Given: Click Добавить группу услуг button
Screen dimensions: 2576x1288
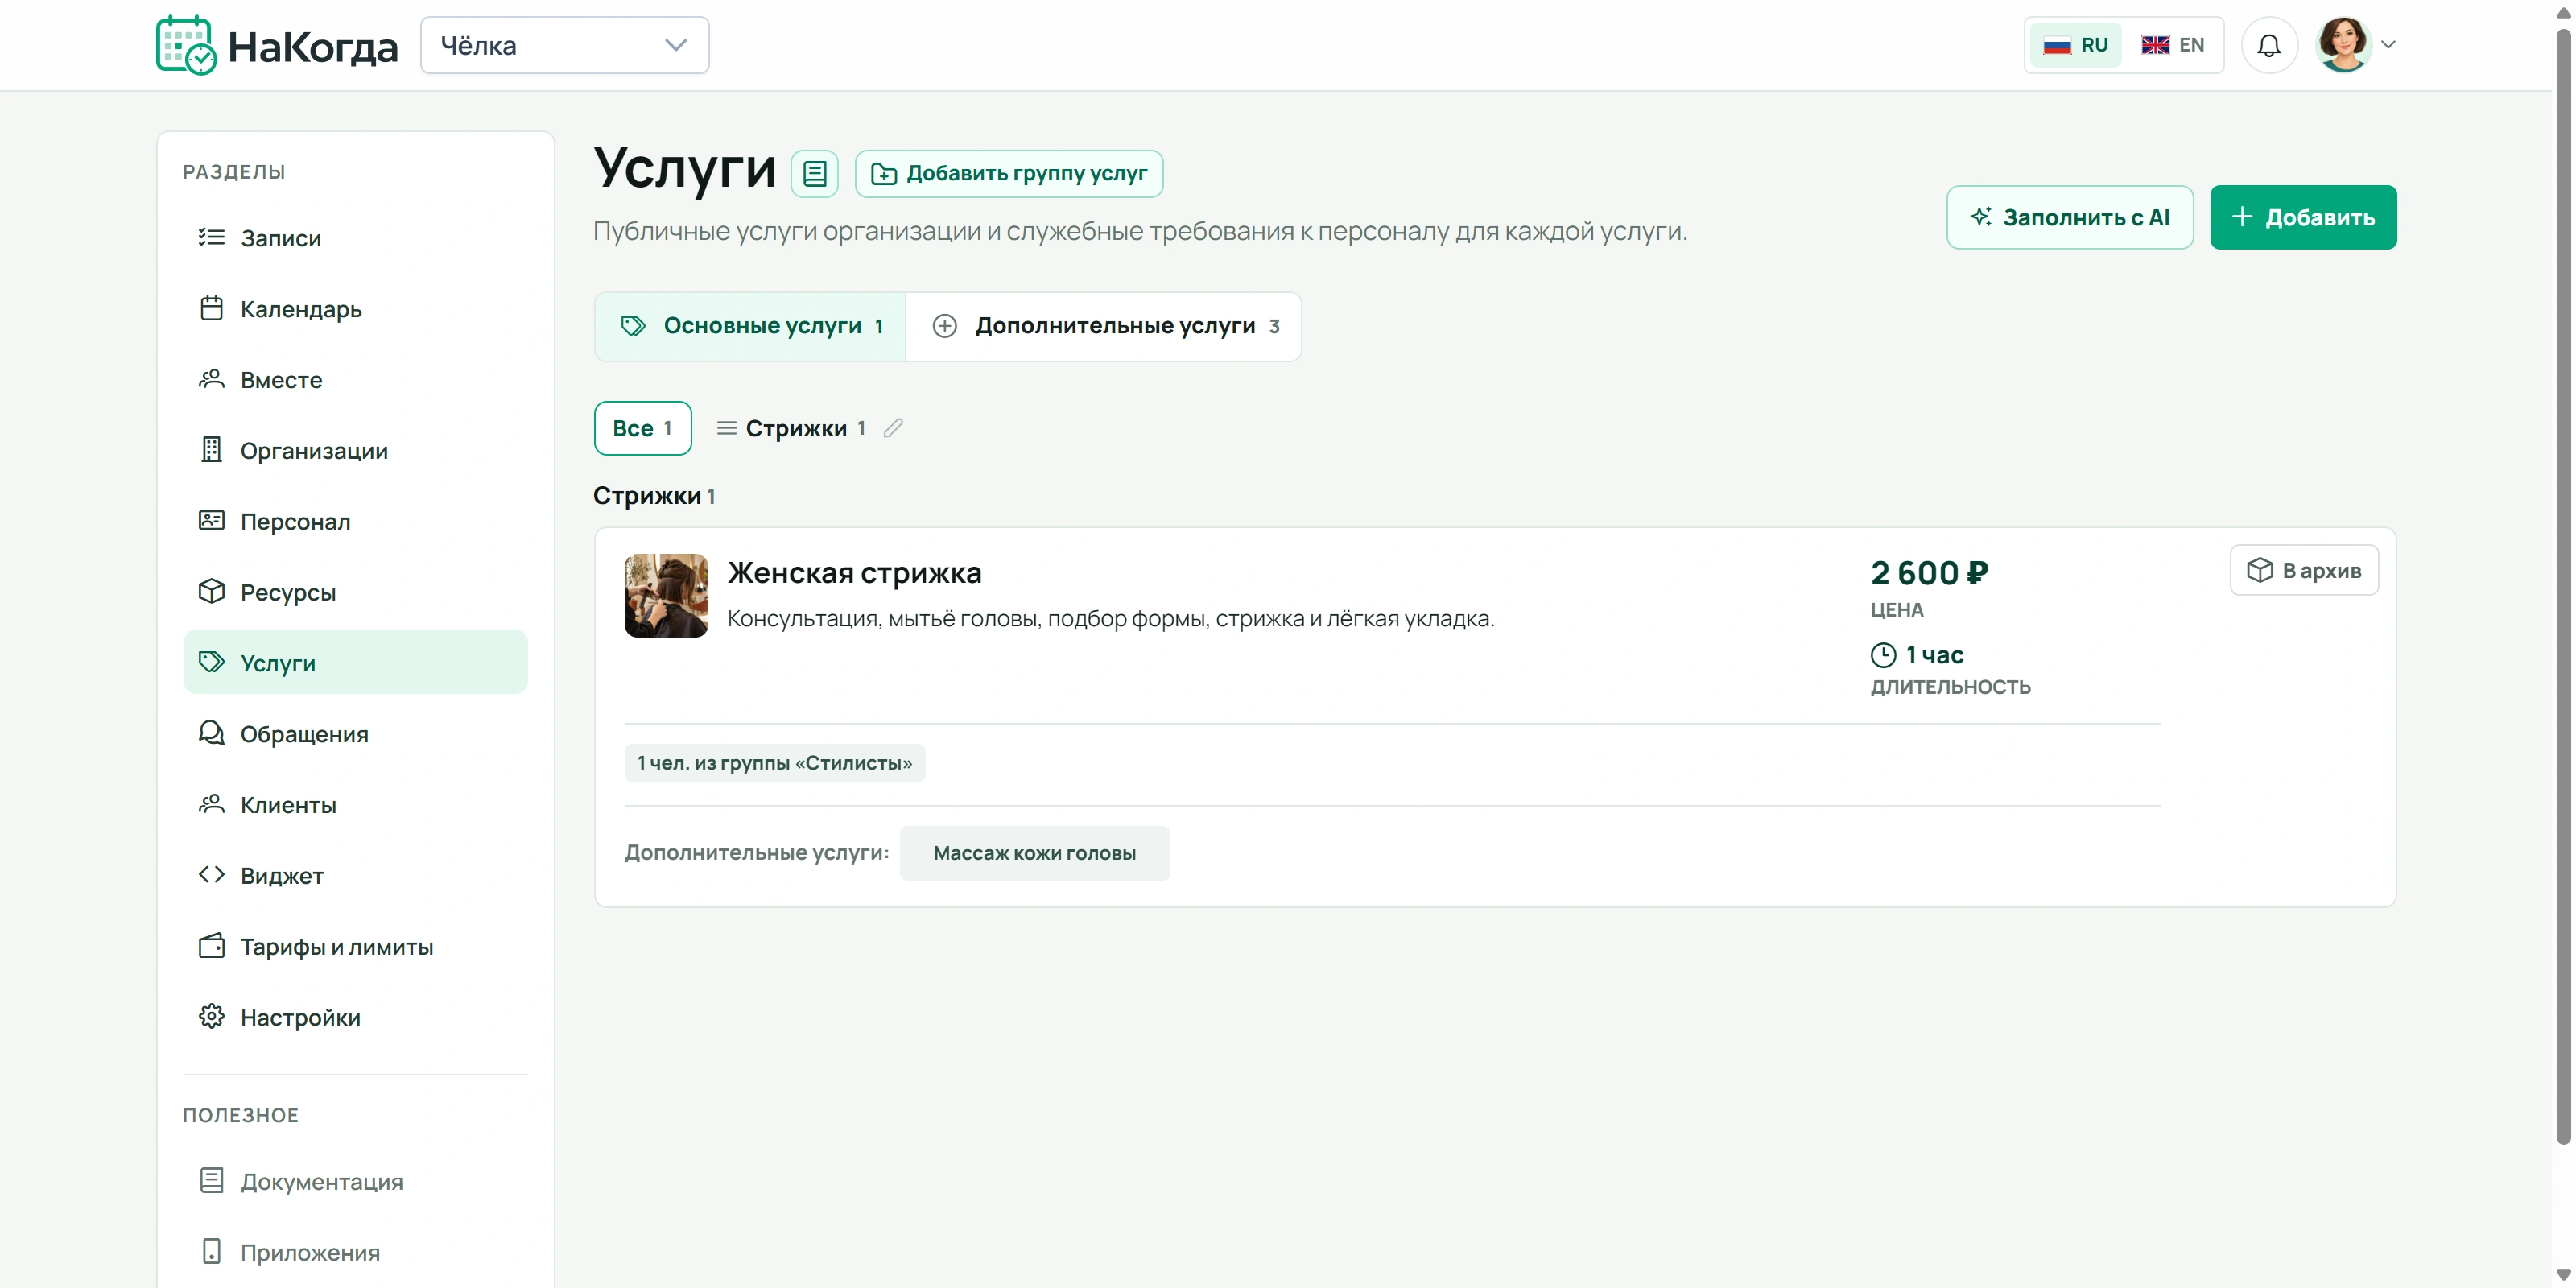Looking at the screenshot, I should (1008, 174).
